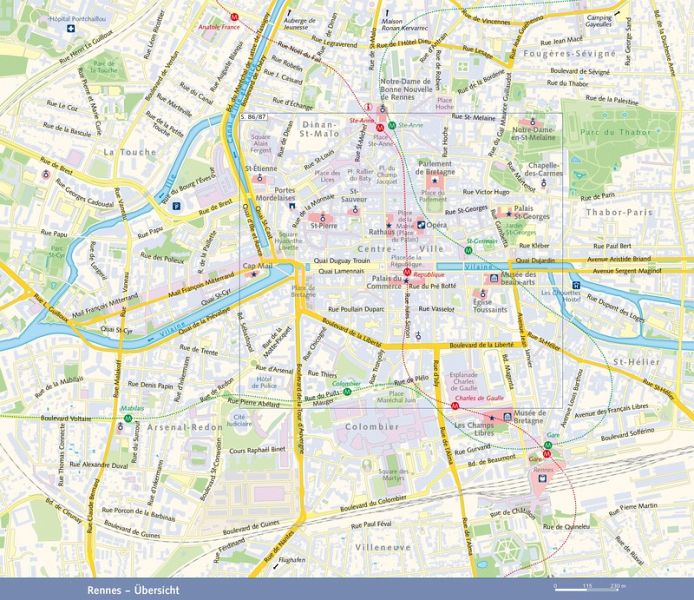Select the red Gare metro marker
Image resolution: width=694 pixels, height=600 pixels.
point(547,454)
